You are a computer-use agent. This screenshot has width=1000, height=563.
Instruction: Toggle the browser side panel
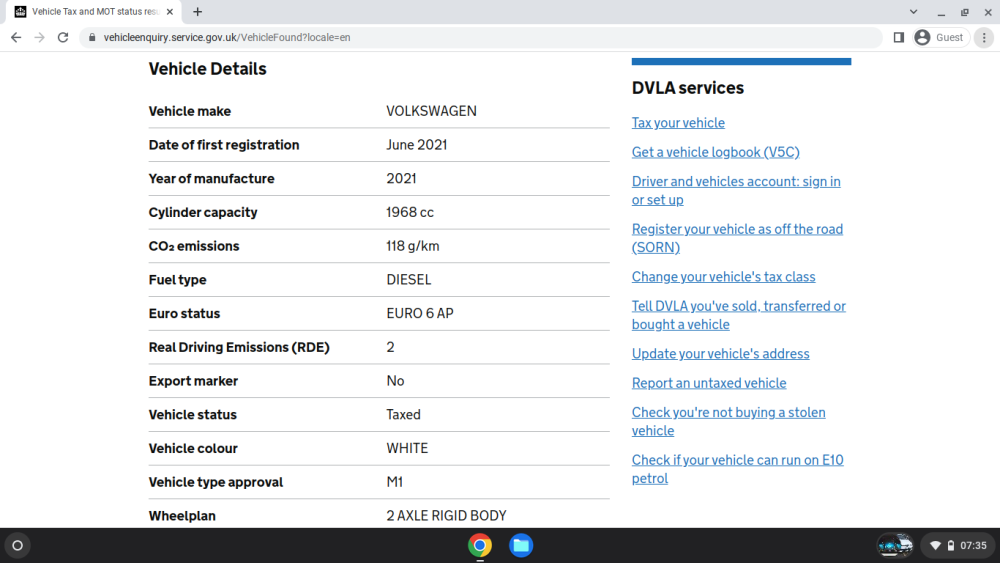tap(899, 38)
